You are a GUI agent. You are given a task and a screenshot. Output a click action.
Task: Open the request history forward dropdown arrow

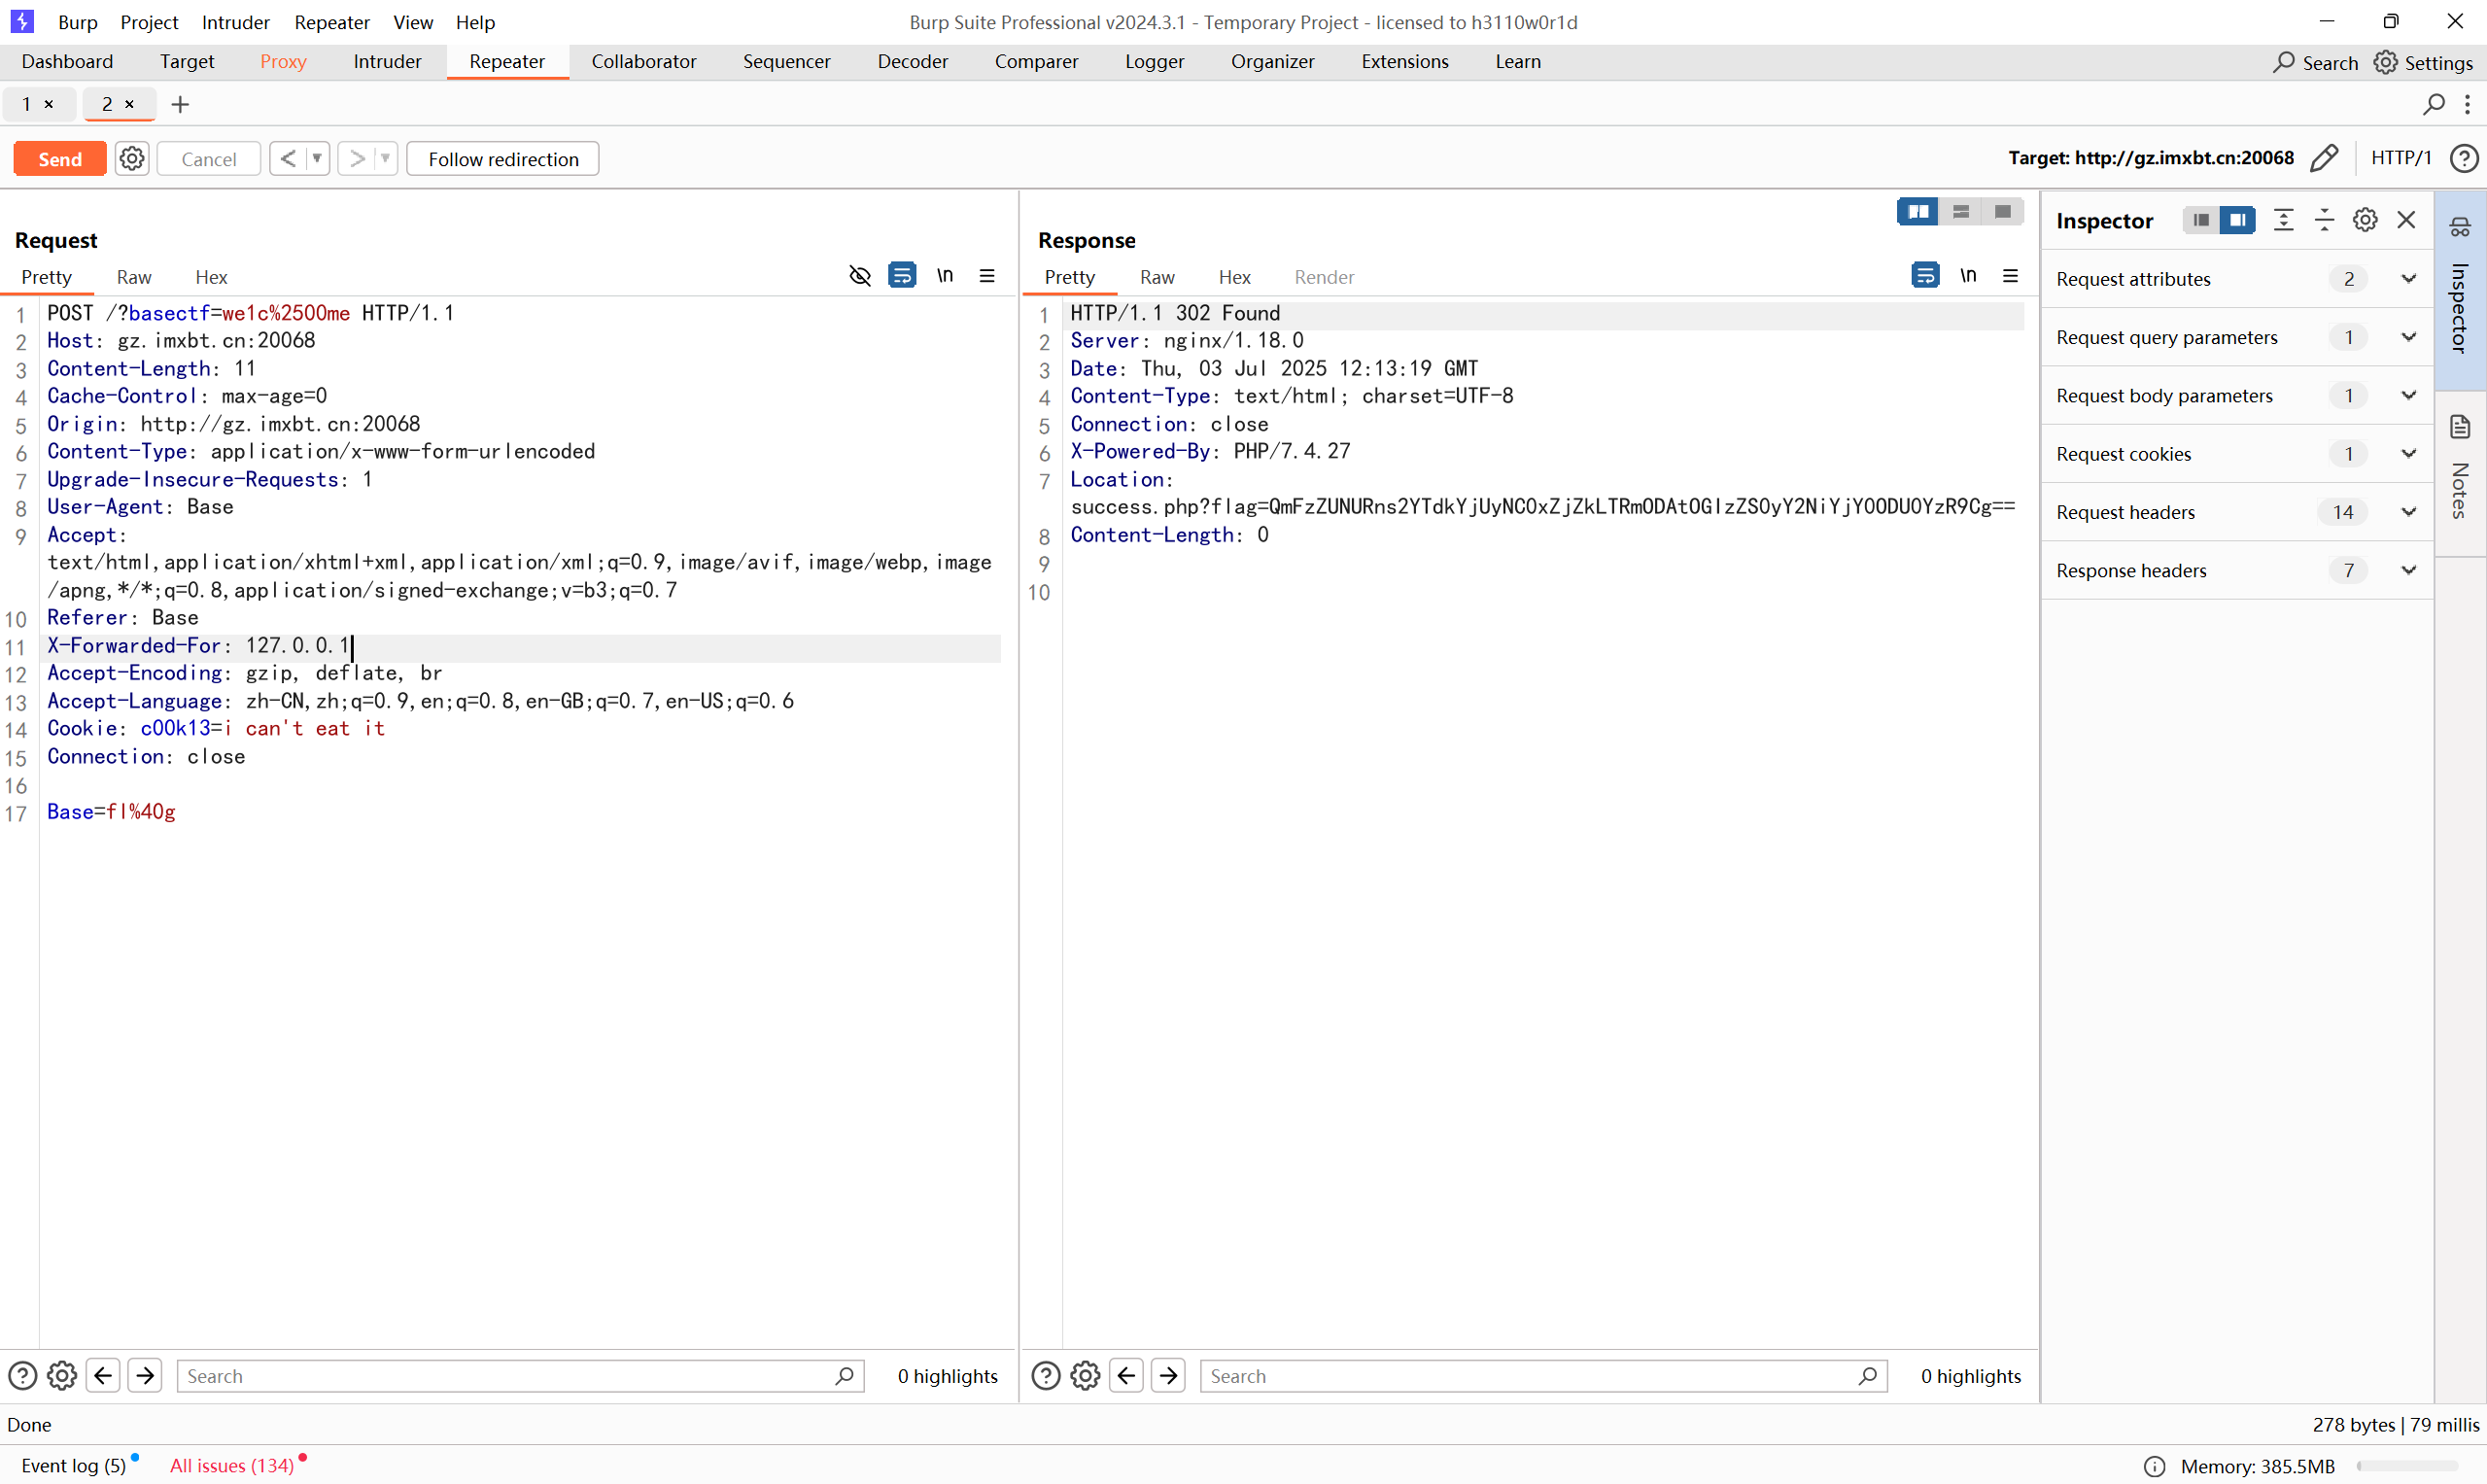click(x=385, y=158)
